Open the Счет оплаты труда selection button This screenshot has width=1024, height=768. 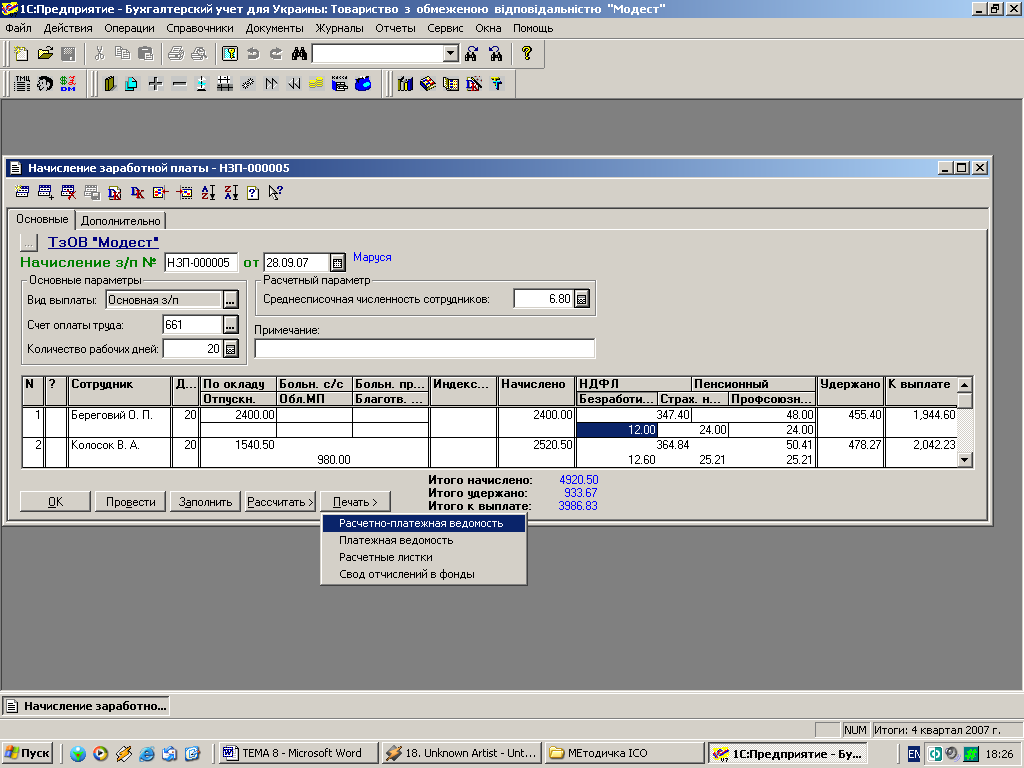click(x=230, y=325)
